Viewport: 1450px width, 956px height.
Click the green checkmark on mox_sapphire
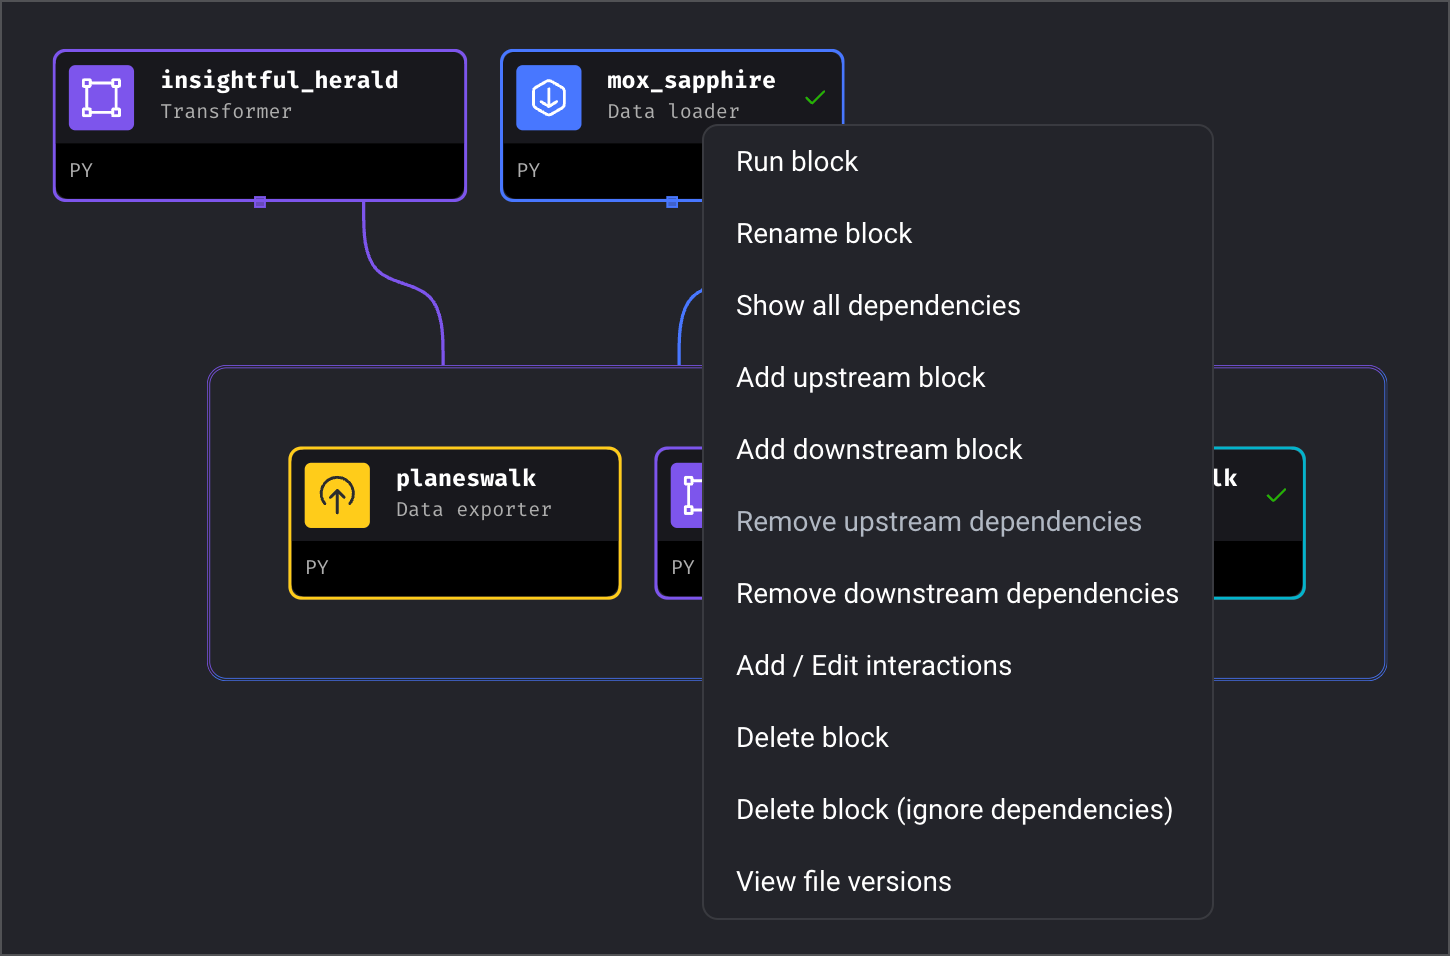(x=815, y=98)
